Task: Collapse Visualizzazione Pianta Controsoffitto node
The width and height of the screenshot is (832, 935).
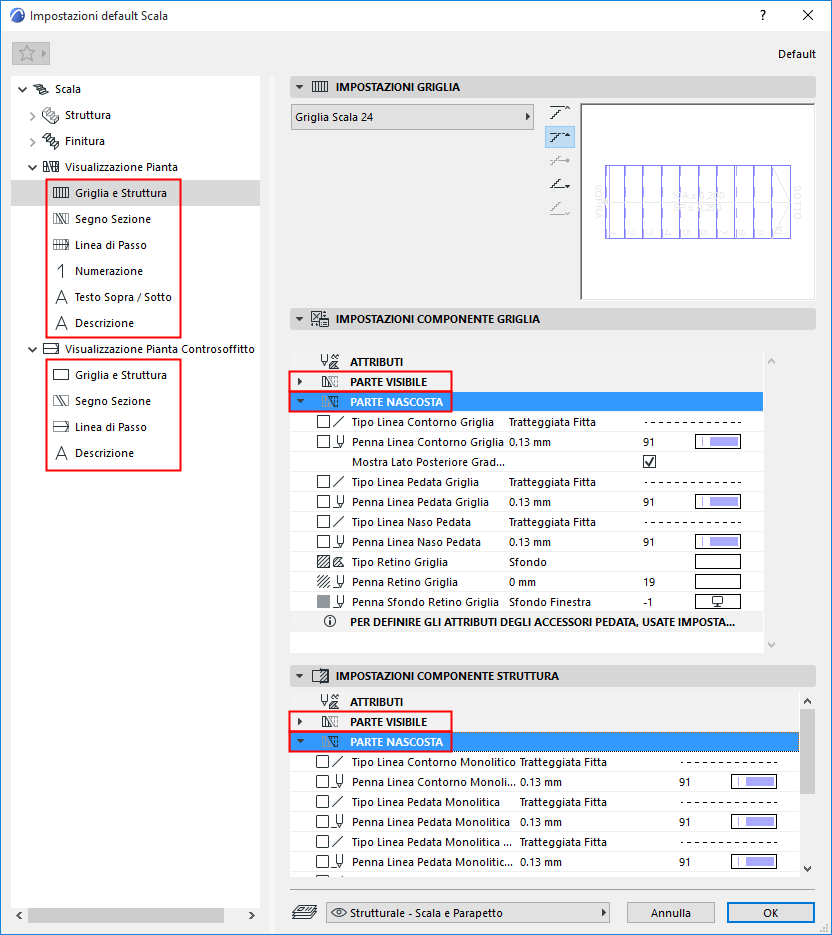Action: 32,349
